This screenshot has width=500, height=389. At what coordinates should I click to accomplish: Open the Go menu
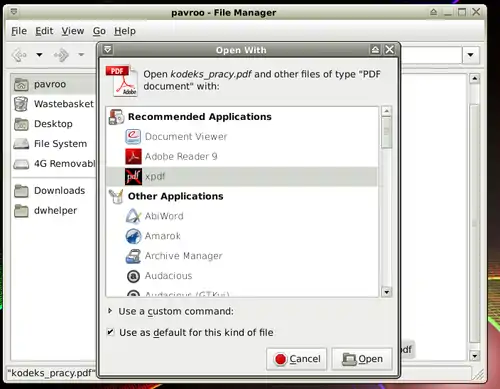(99, 31)
